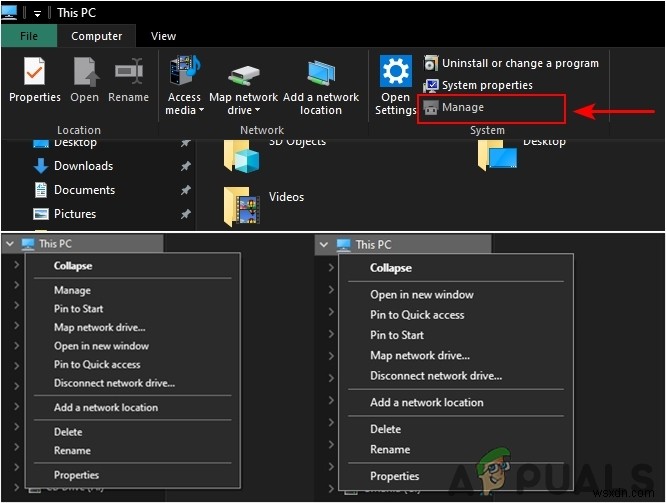Expand the Map network drive dropdown arrow
The height and width of the screenshot is (503, 666).
click(257, 110)
